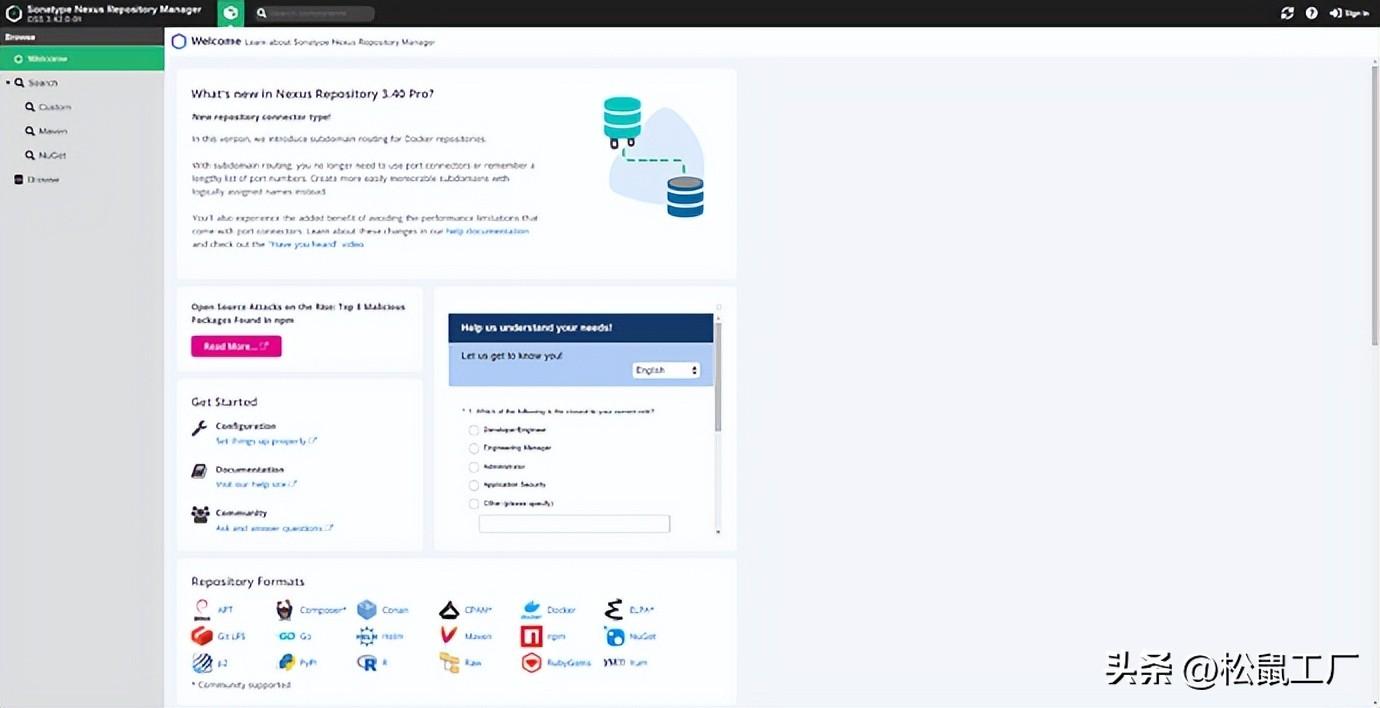This screenshot has width=1380, height=708.
Task: Click the Search components field
Action: pyautogui.click(x=313, y=14)
